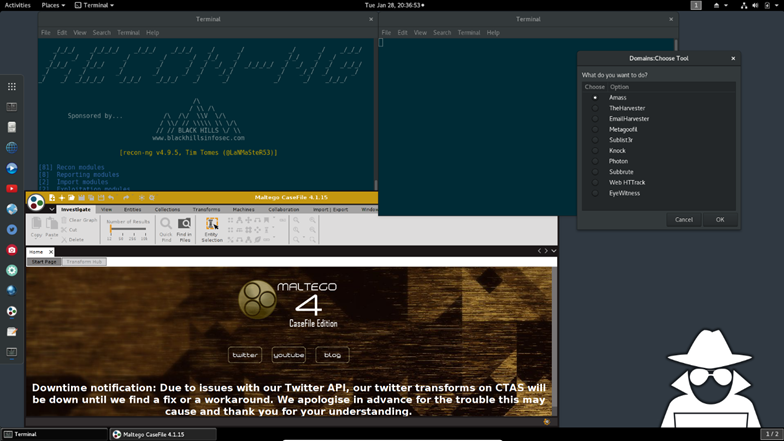Switch to the Transform Hub tab
The width and height of the screenshot is (784, 441).
point(84,262)
